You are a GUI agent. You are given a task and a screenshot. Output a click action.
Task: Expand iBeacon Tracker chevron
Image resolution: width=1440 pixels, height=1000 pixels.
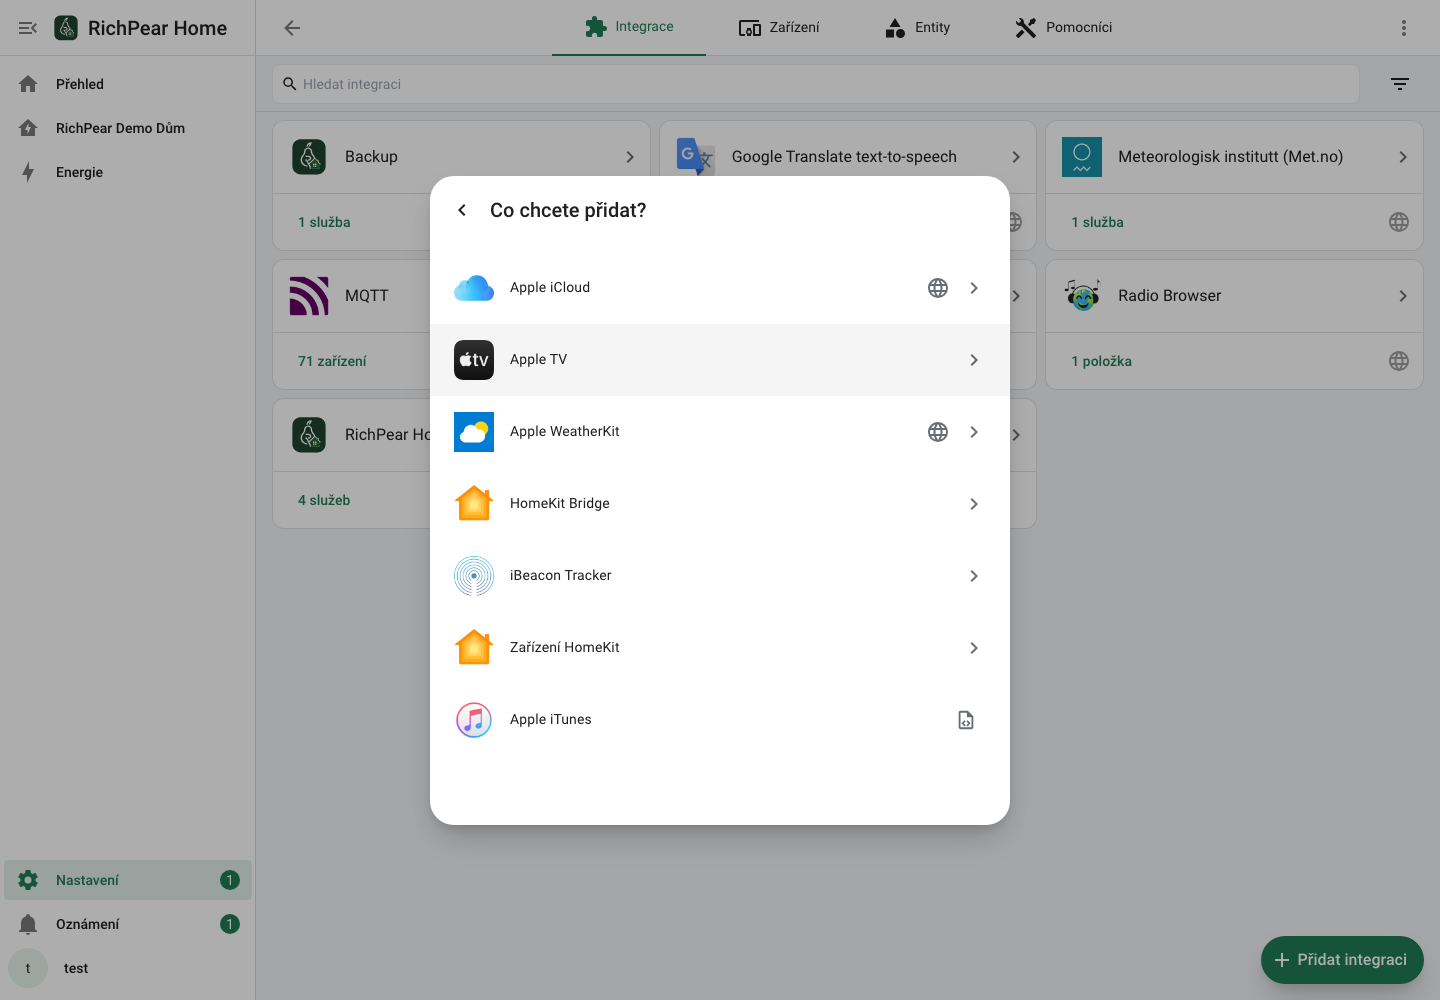(x=974, y=576)
